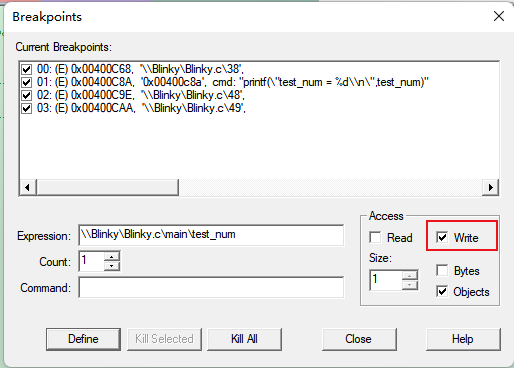Toggle breakpoint 03 at Blinky.c\49
Viewport: 514px width, 368px height.
26,109
